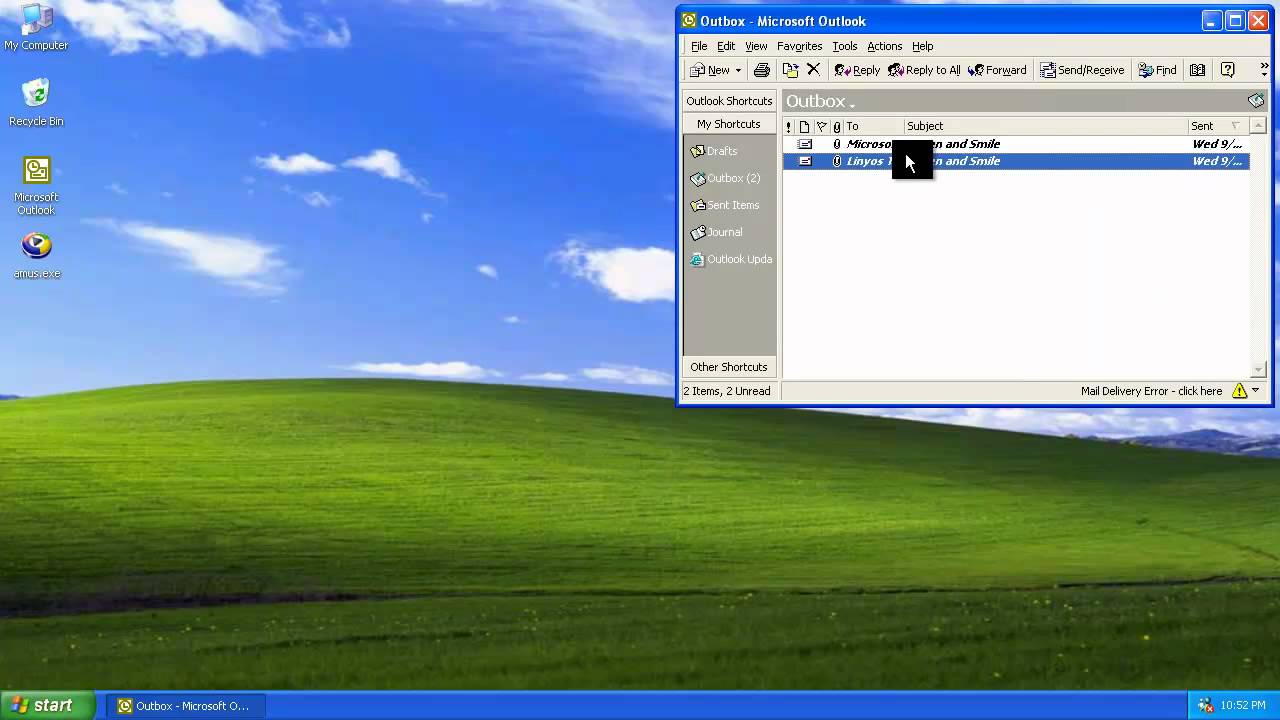Click the Send/Receive button
The width and height of the screenshot is (1280, 720).
[x=1082, y=70]
